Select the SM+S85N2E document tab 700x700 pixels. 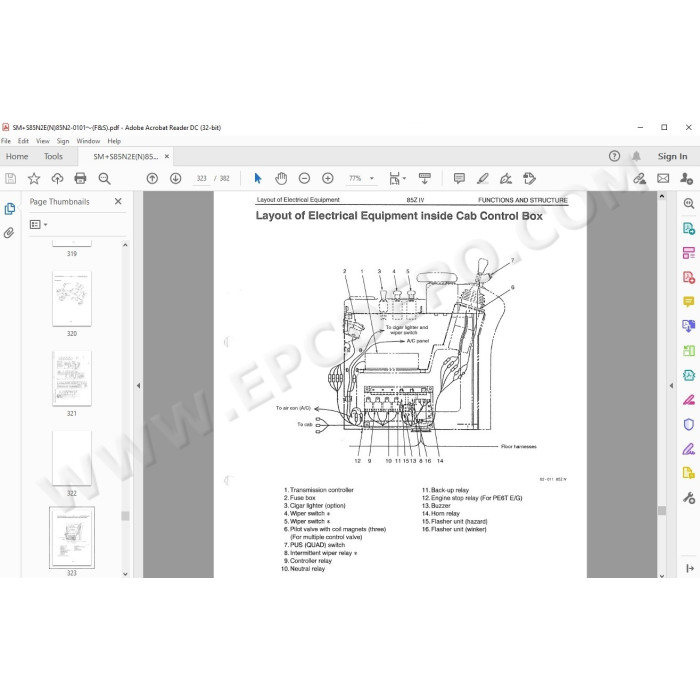125,157
